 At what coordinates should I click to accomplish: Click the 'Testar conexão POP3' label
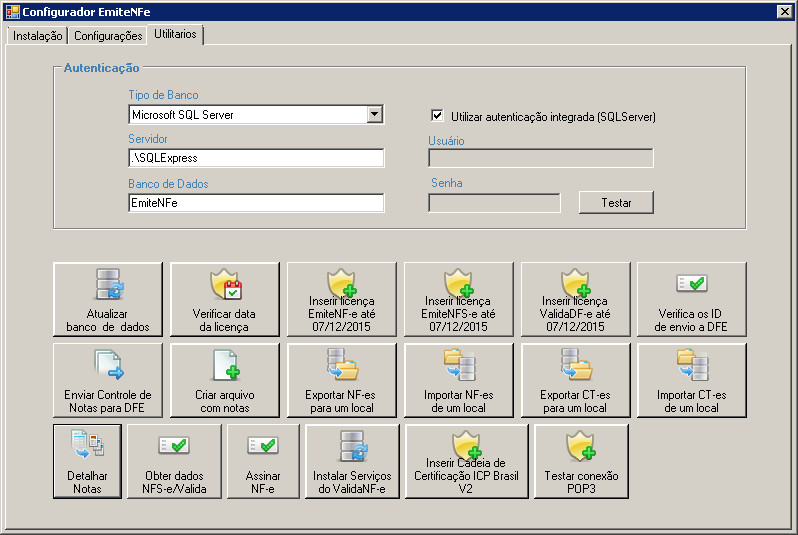[x=581, y=482]
